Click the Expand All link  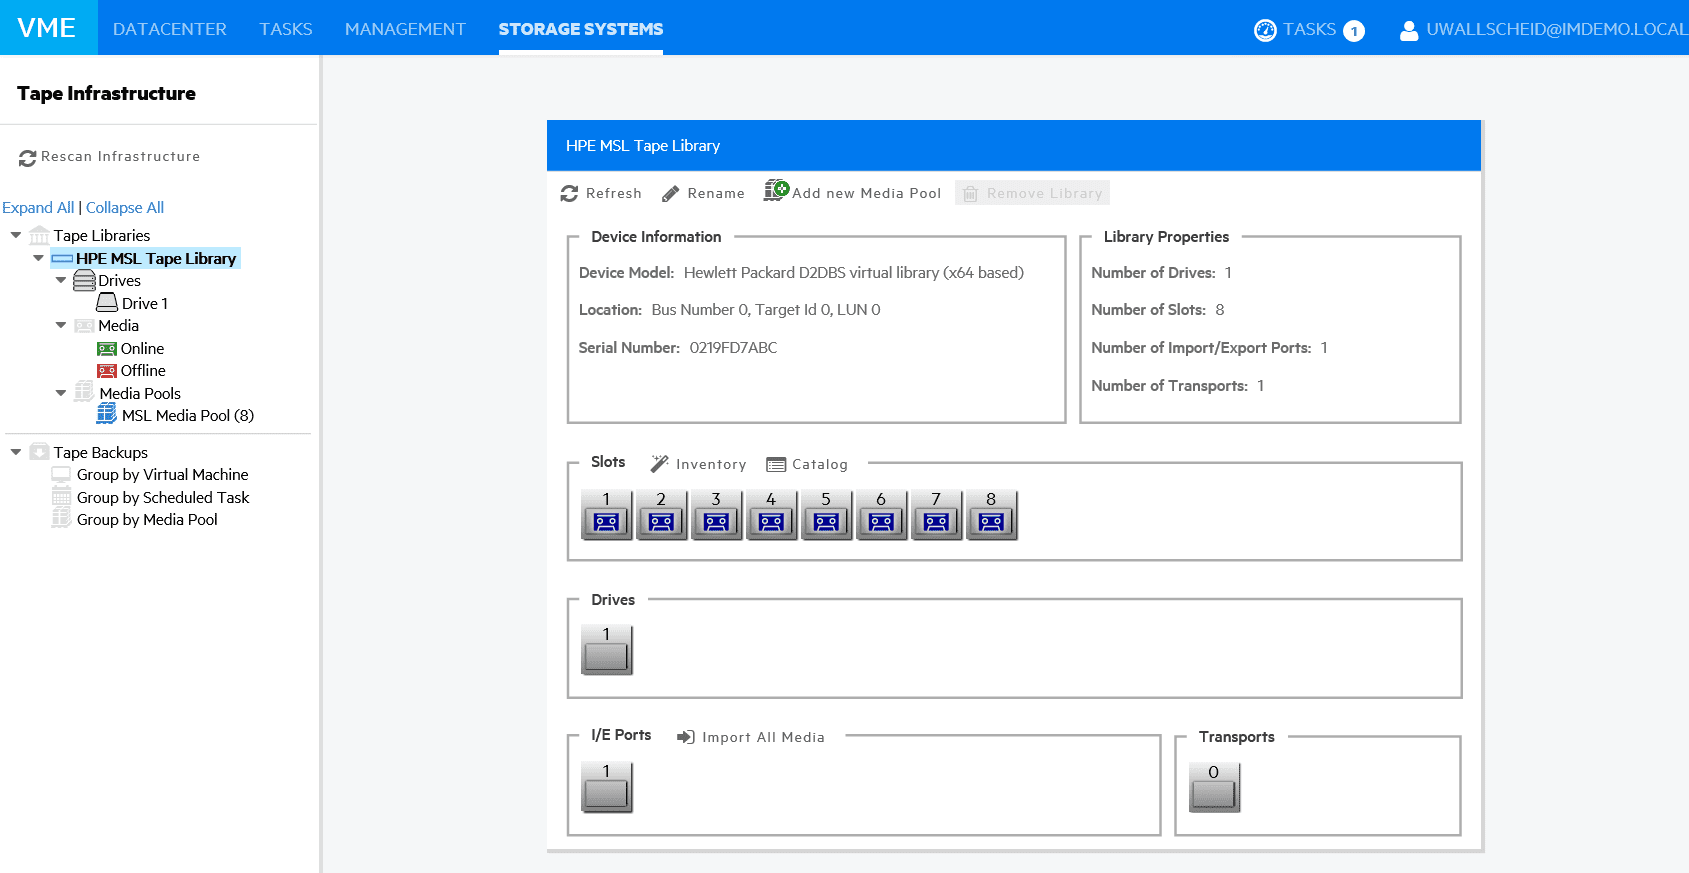coord(38,207)
